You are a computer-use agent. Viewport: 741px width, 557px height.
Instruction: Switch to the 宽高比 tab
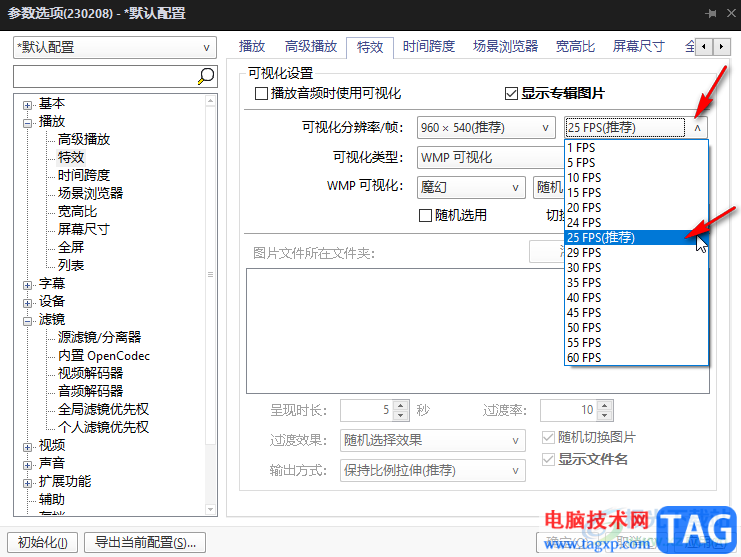click(x=575, y=46)
